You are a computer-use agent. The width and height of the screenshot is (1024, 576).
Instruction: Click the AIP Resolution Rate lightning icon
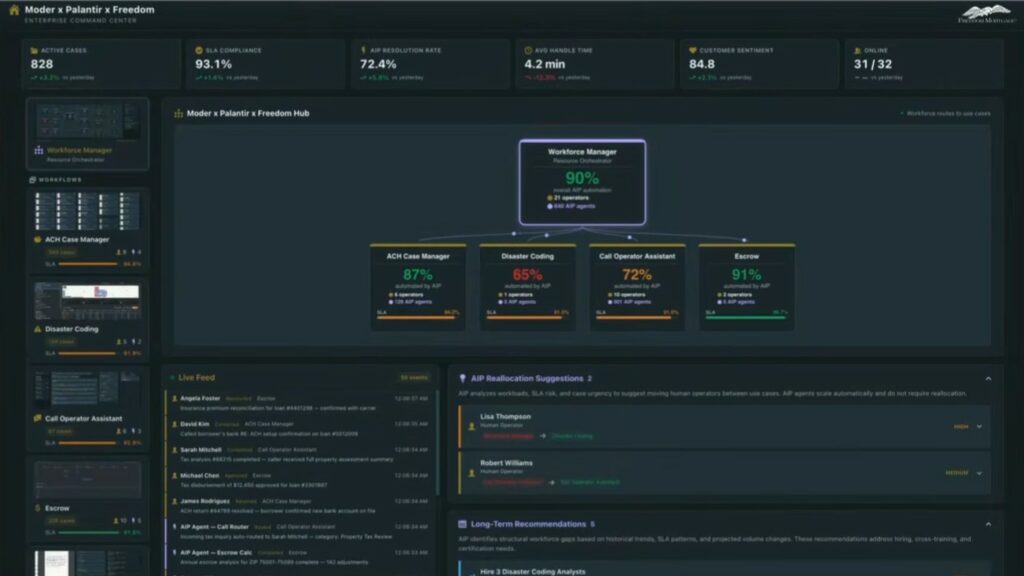[x=364, y=50]
